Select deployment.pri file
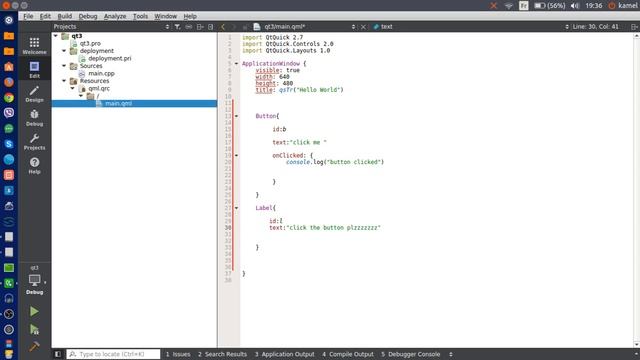This screenshot has width=640, height=360. (110, 58)
